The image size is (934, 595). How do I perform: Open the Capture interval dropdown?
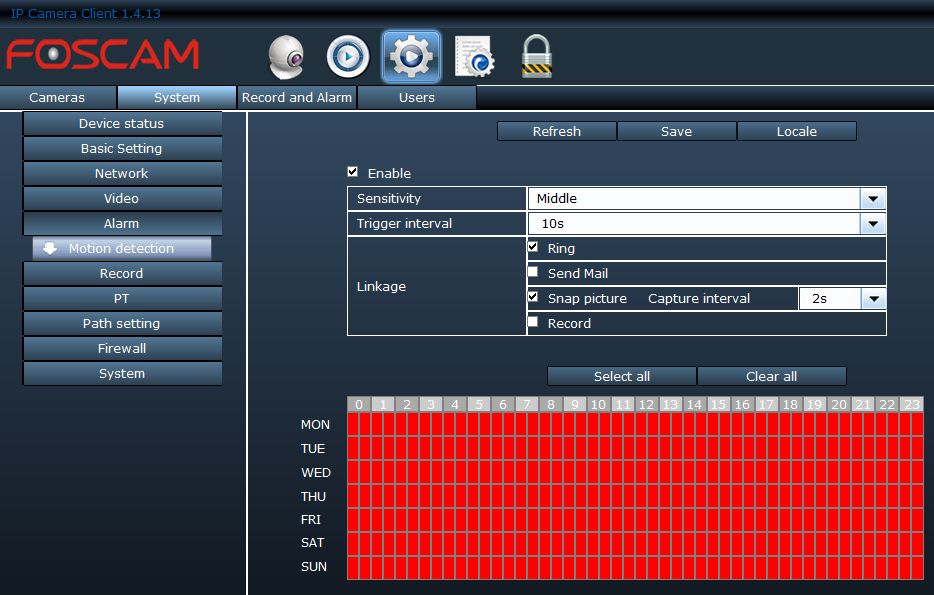pos(873,298)
